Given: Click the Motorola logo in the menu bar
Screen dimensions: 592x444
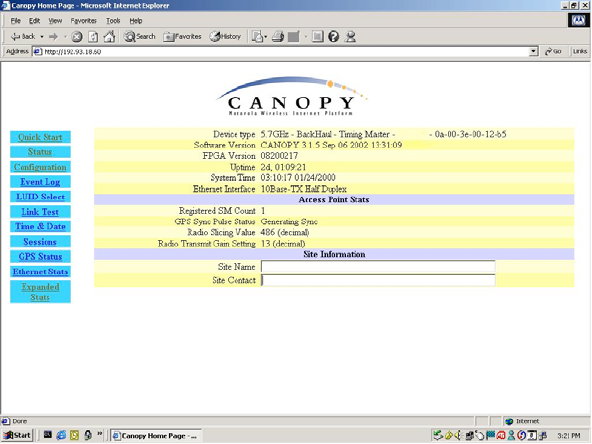Looking at the screenshot, I should coord(578,20).
